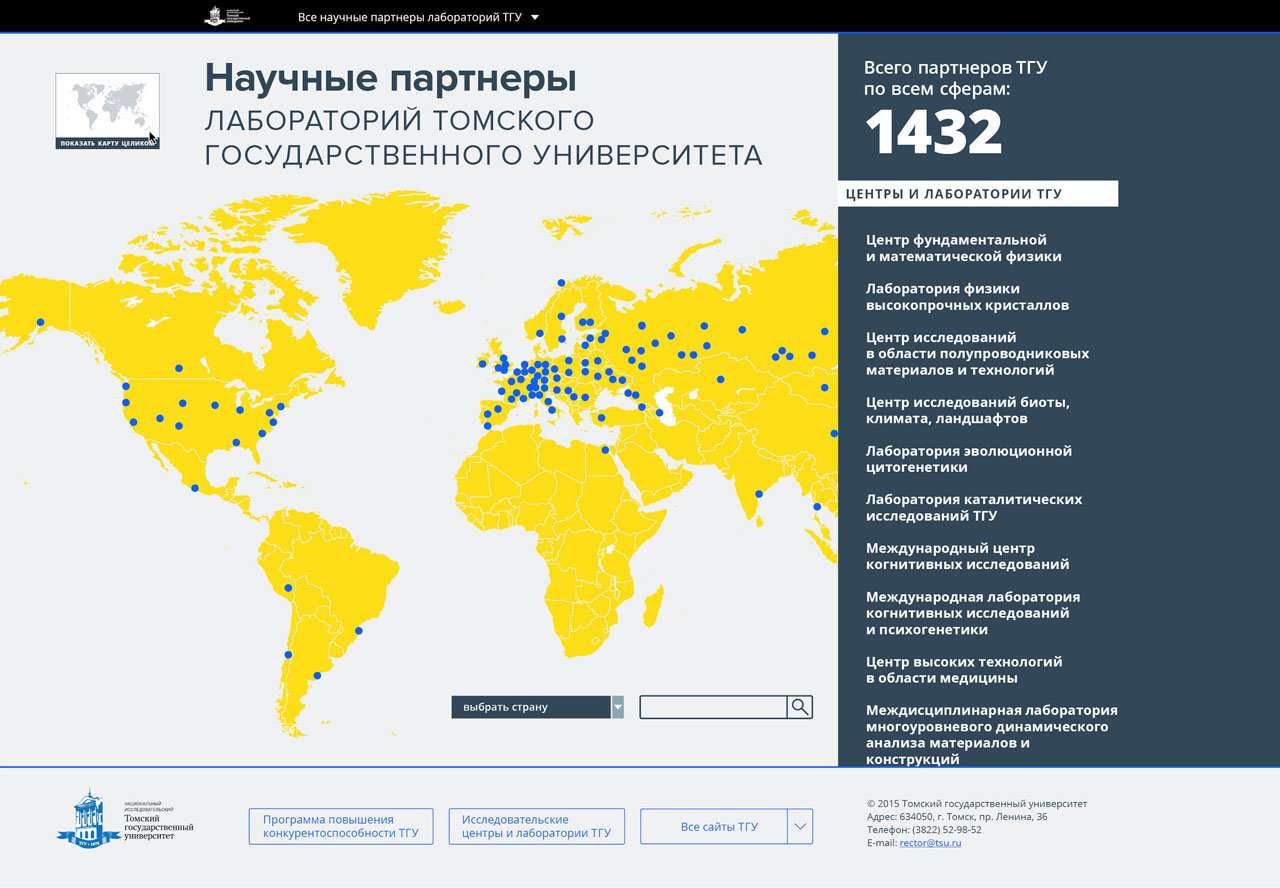Click the partner dot in Egypt

(605, 450)
